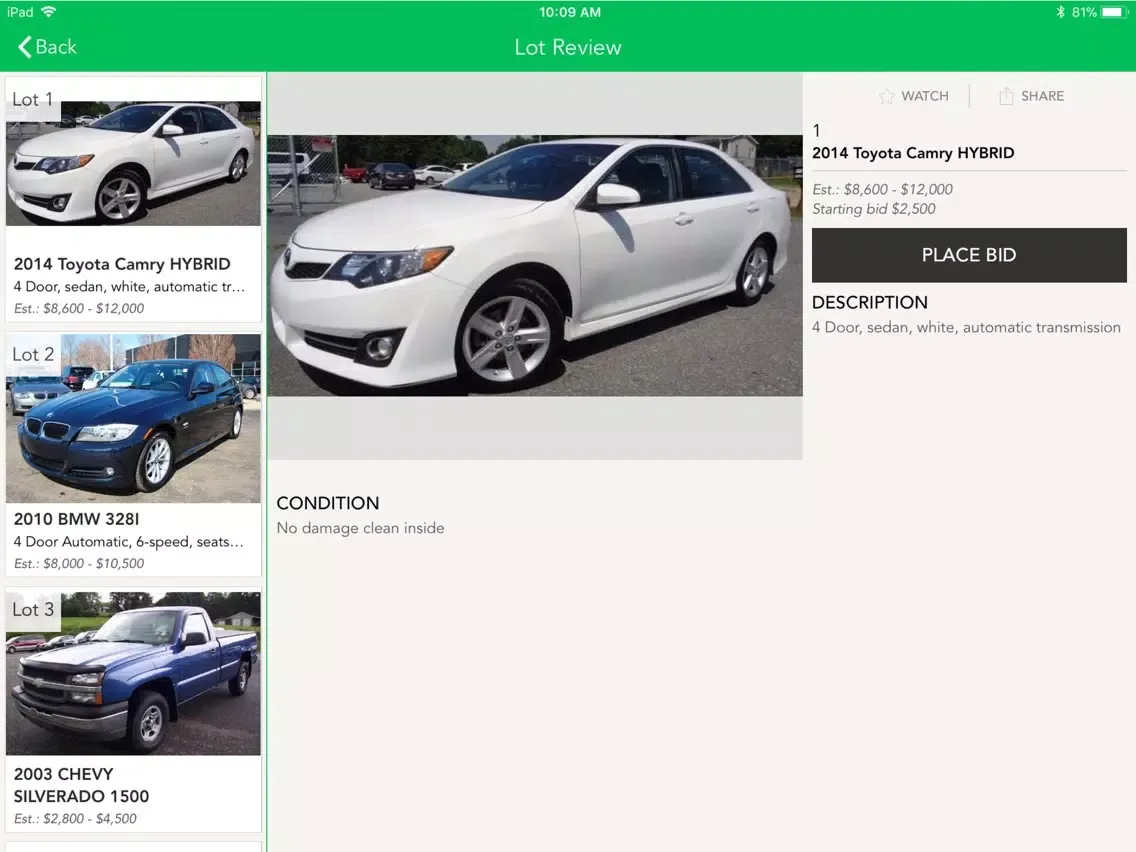The image size is (1136, 852).
Task: Tap the 81% battery percentage
Action: [1084, 12]
